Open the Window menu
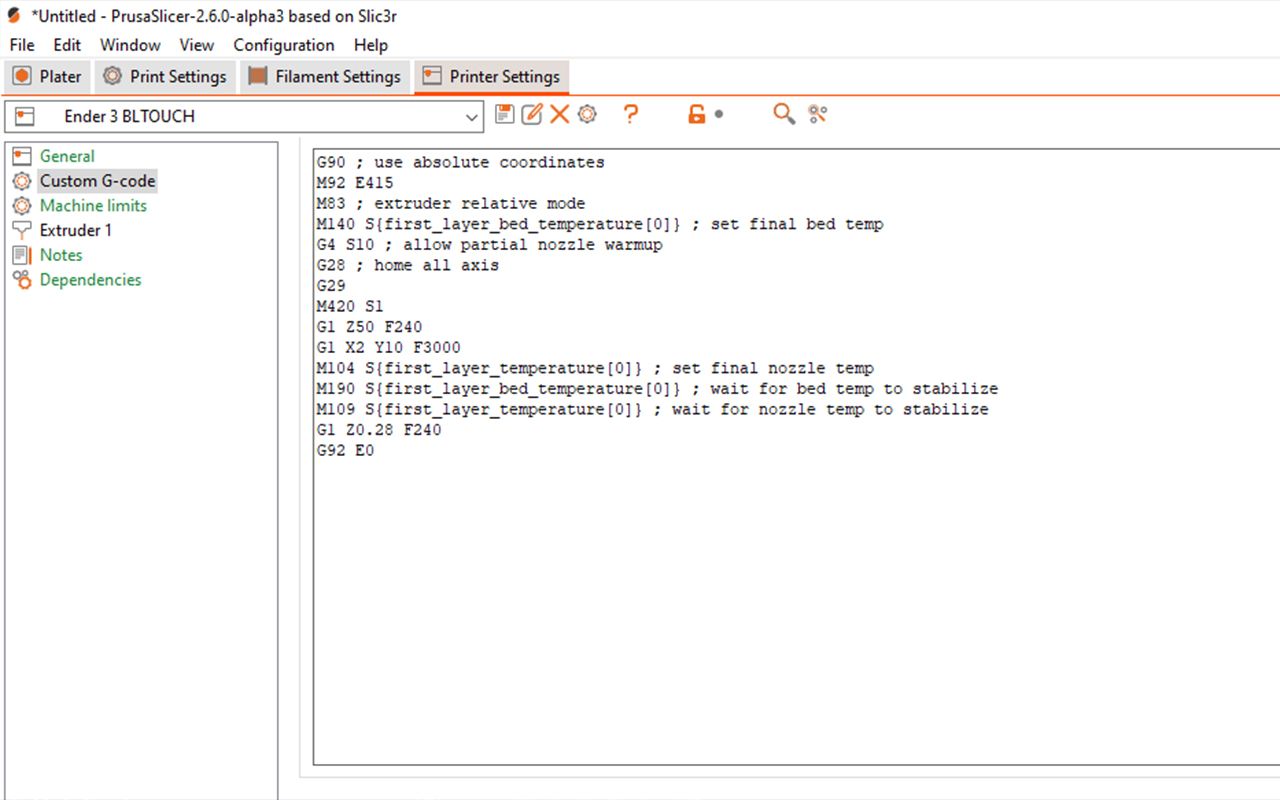Image resolution: width=1280 pixels, height=800 pixels. pyautogui.click(x=130, y=45)
